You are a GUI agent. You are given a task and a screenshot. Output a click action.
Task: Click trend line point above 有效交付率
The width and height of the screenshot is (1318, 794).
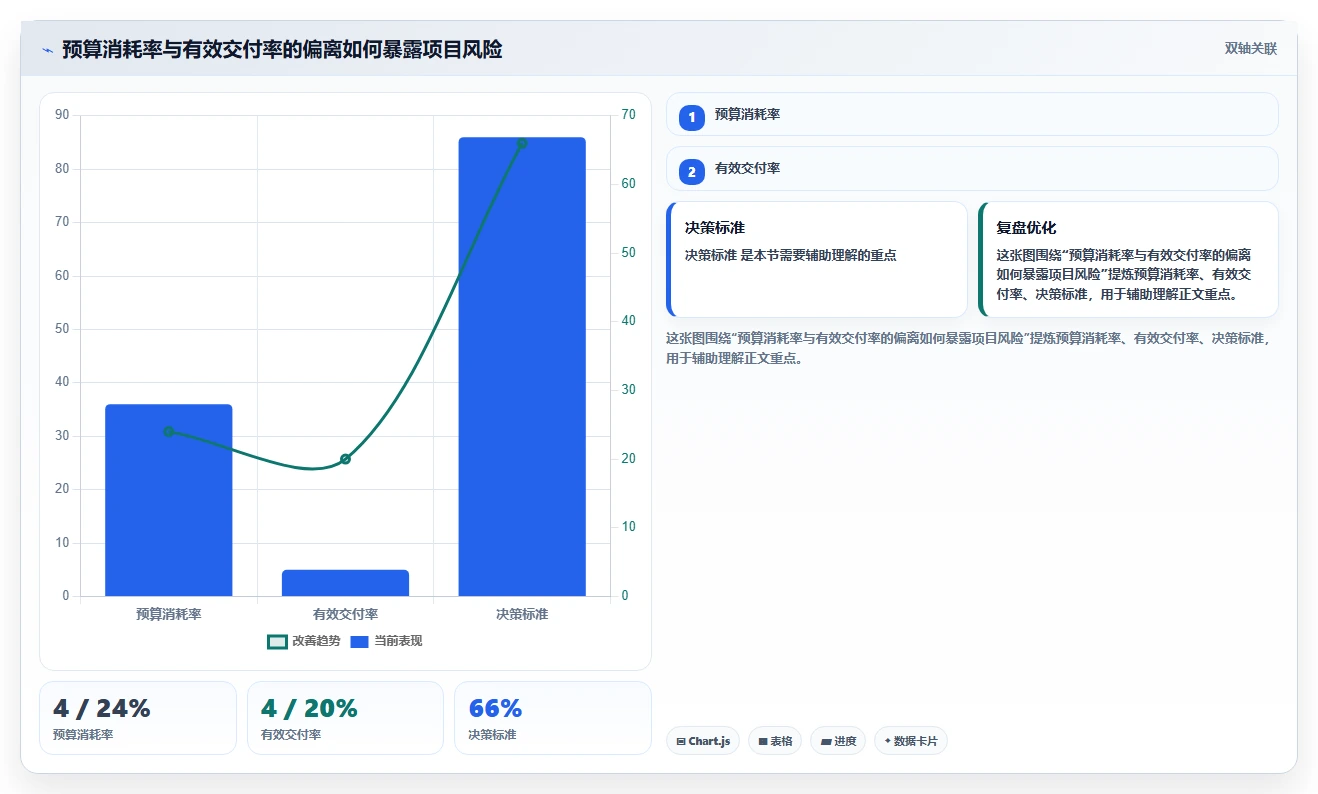tap(345, 459)
